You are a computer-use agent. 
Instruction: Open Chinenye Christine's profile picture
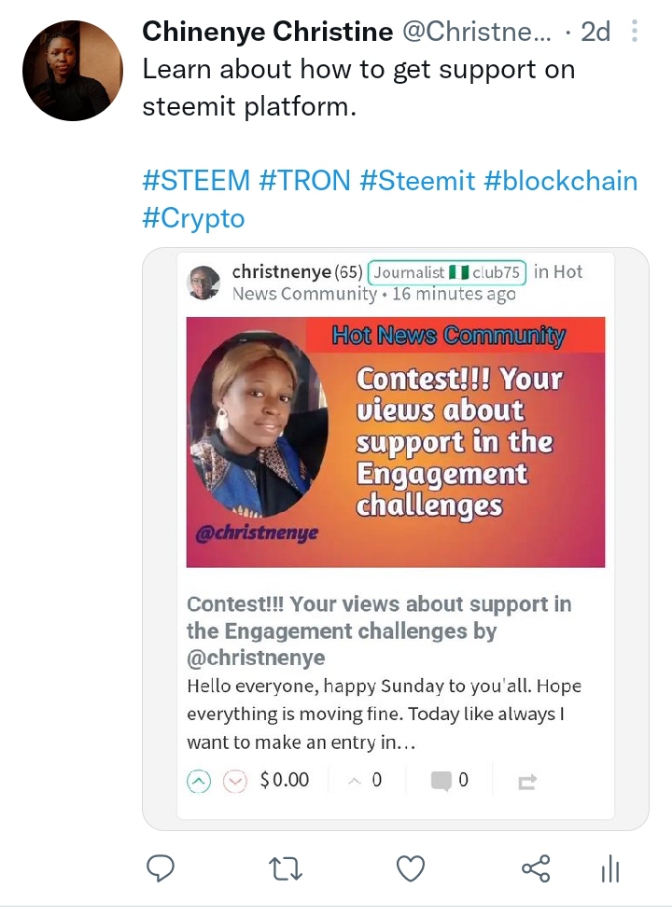[x=73, y=70]
